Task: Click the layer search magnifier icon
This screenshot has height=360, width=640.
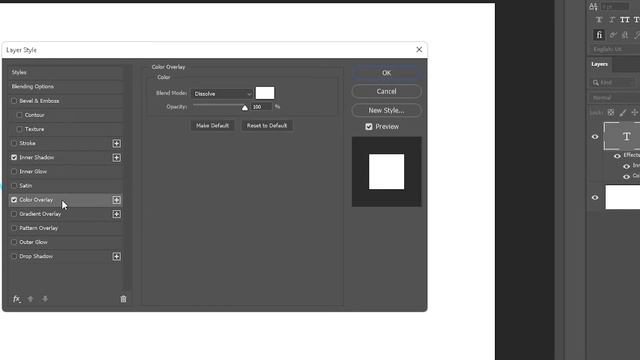Action: click(x=596, y=82)
